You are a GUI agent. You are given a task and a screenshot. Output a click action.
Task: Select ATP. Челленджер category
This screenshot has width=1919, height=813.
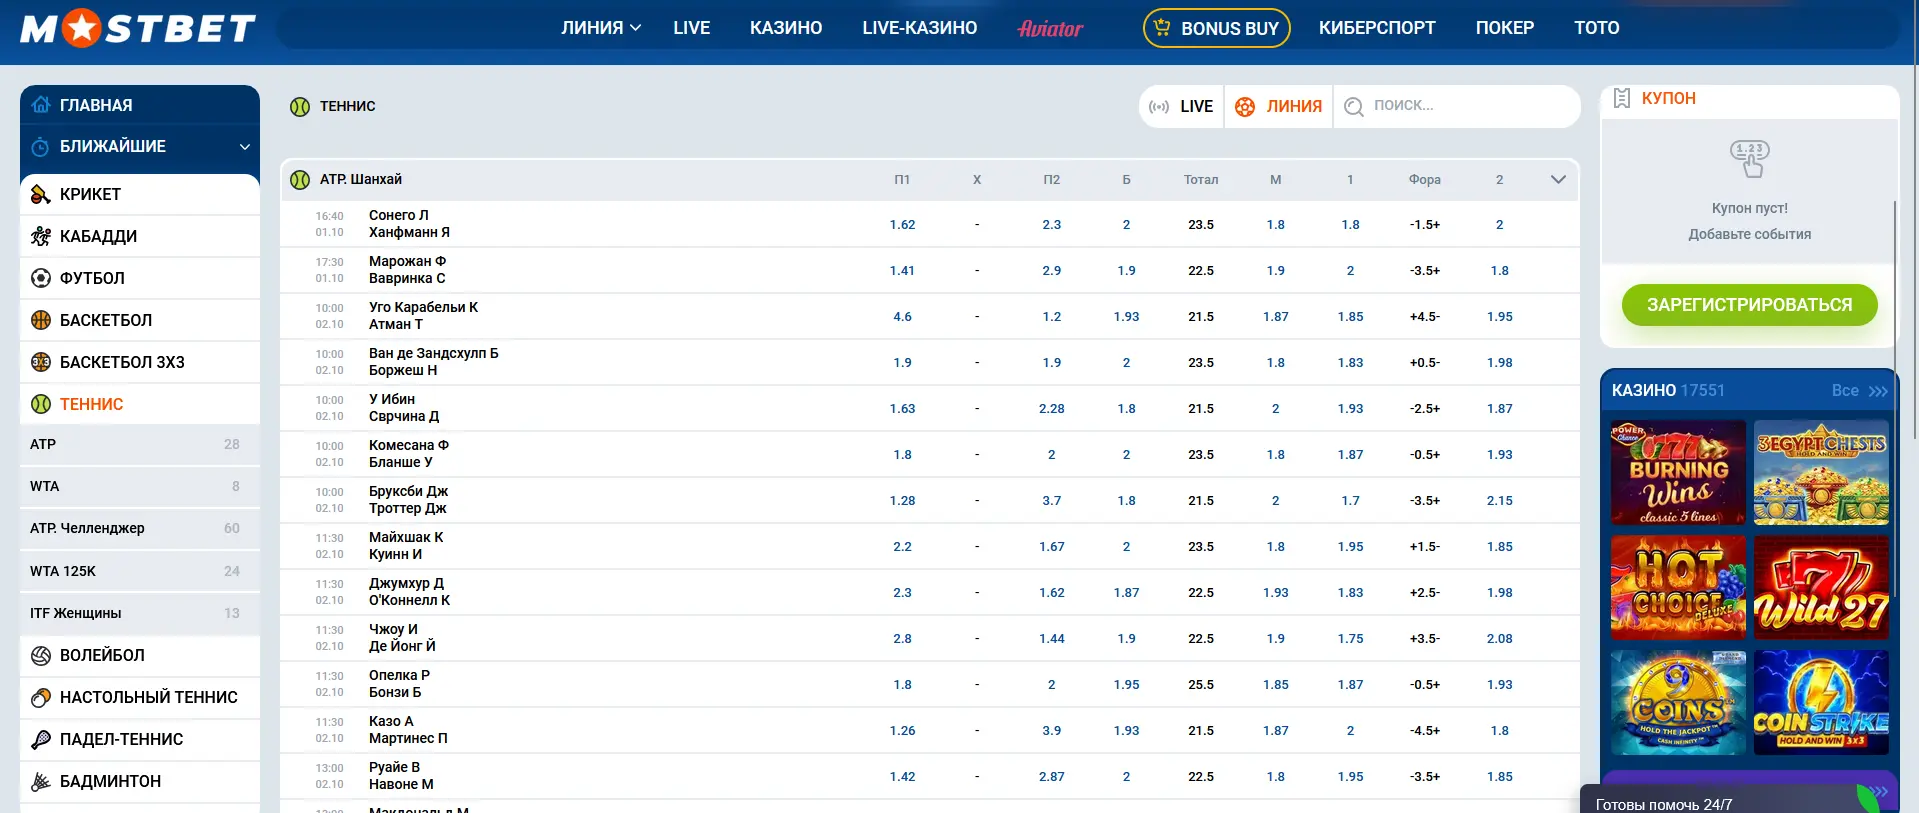(139, 529)
